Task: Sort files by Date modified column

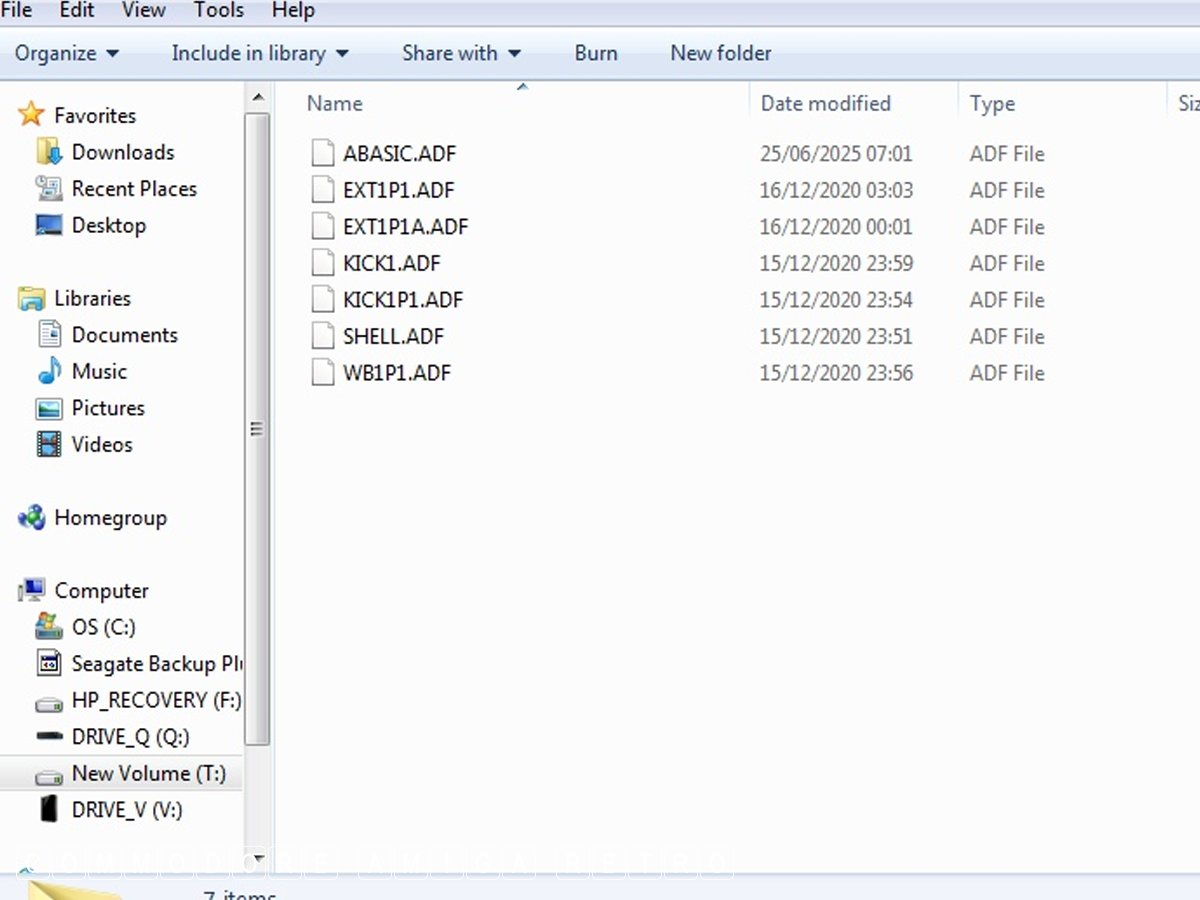Action: 825,104
